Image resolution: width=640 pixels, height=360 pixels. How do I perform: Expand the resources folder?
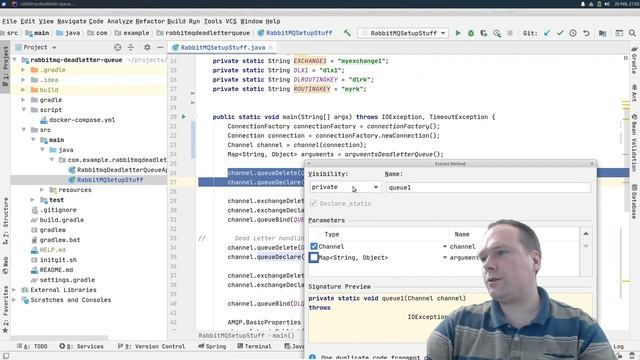[x=42, y=190]
